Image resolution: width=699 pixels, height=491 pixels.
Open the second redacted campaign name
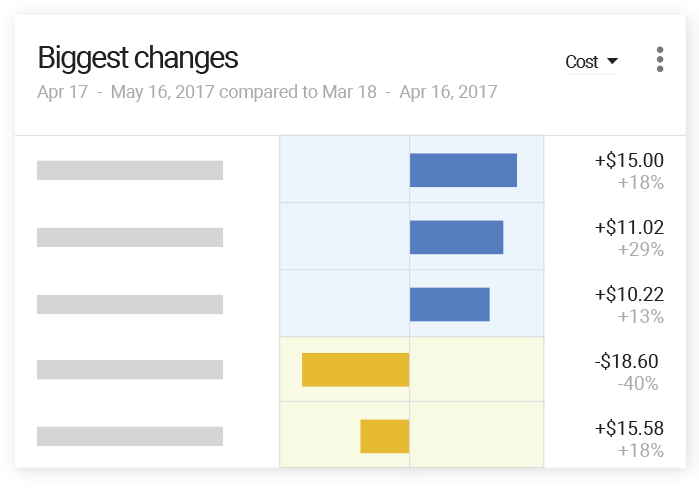(130, 237)
